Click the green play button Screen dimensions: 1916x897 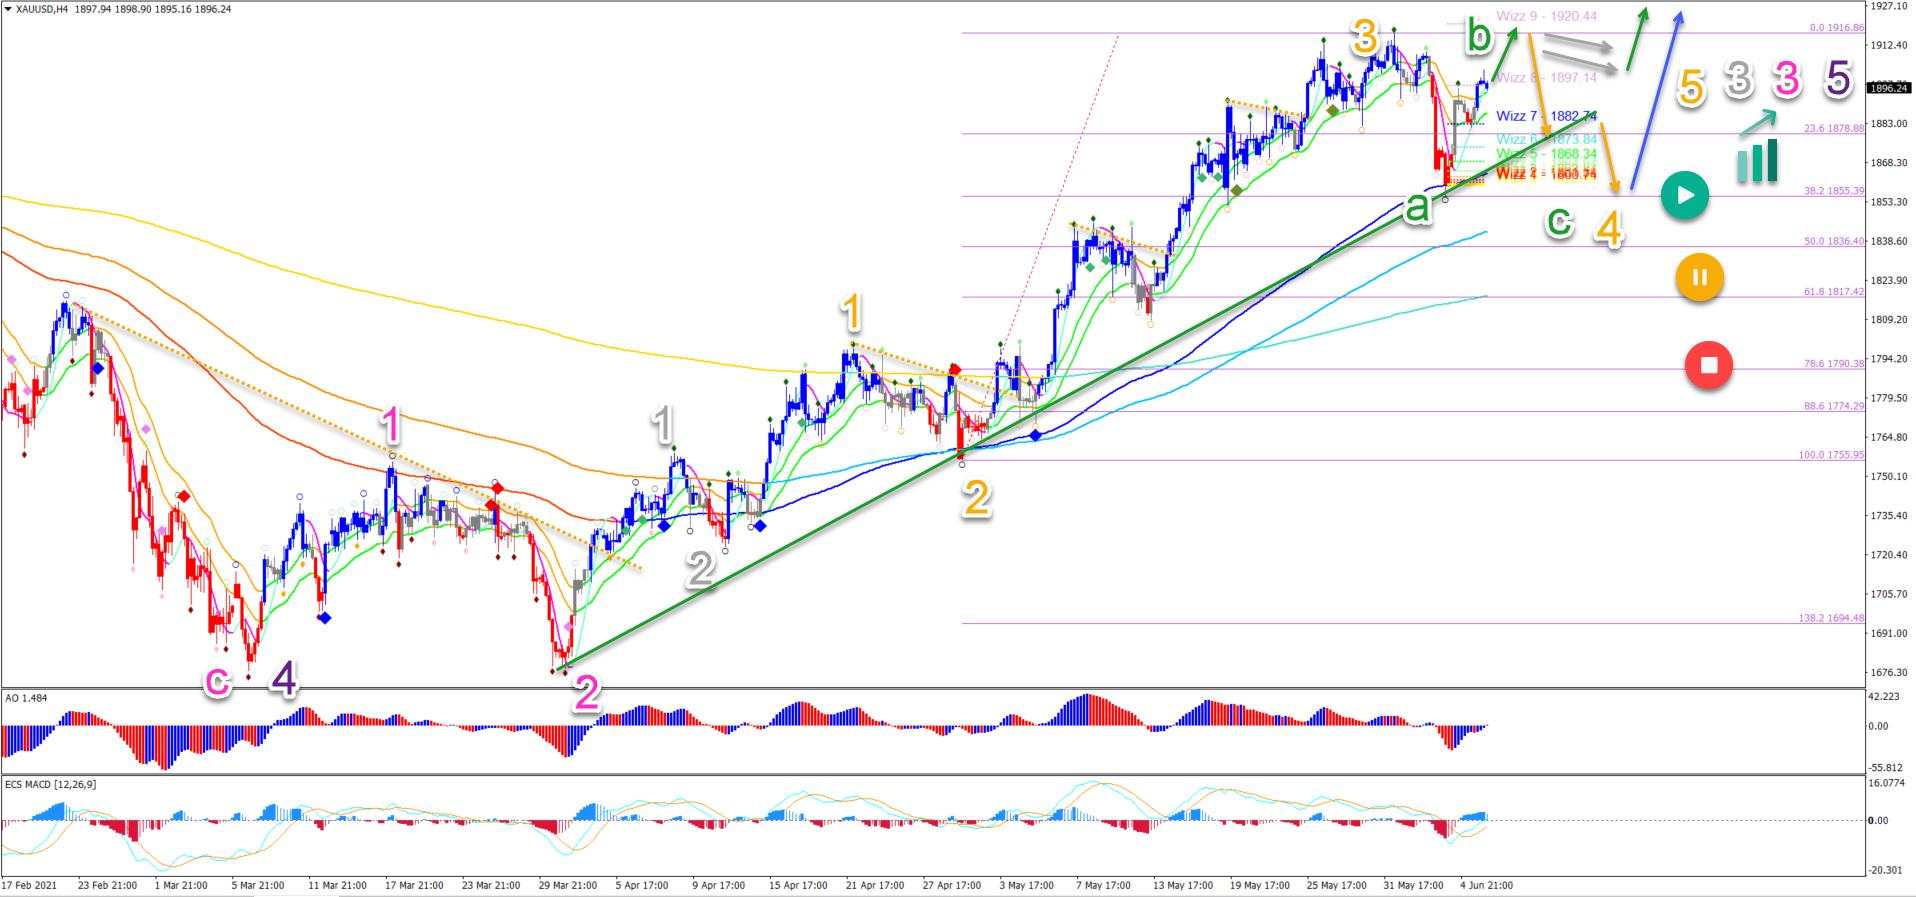point(1685,196)
